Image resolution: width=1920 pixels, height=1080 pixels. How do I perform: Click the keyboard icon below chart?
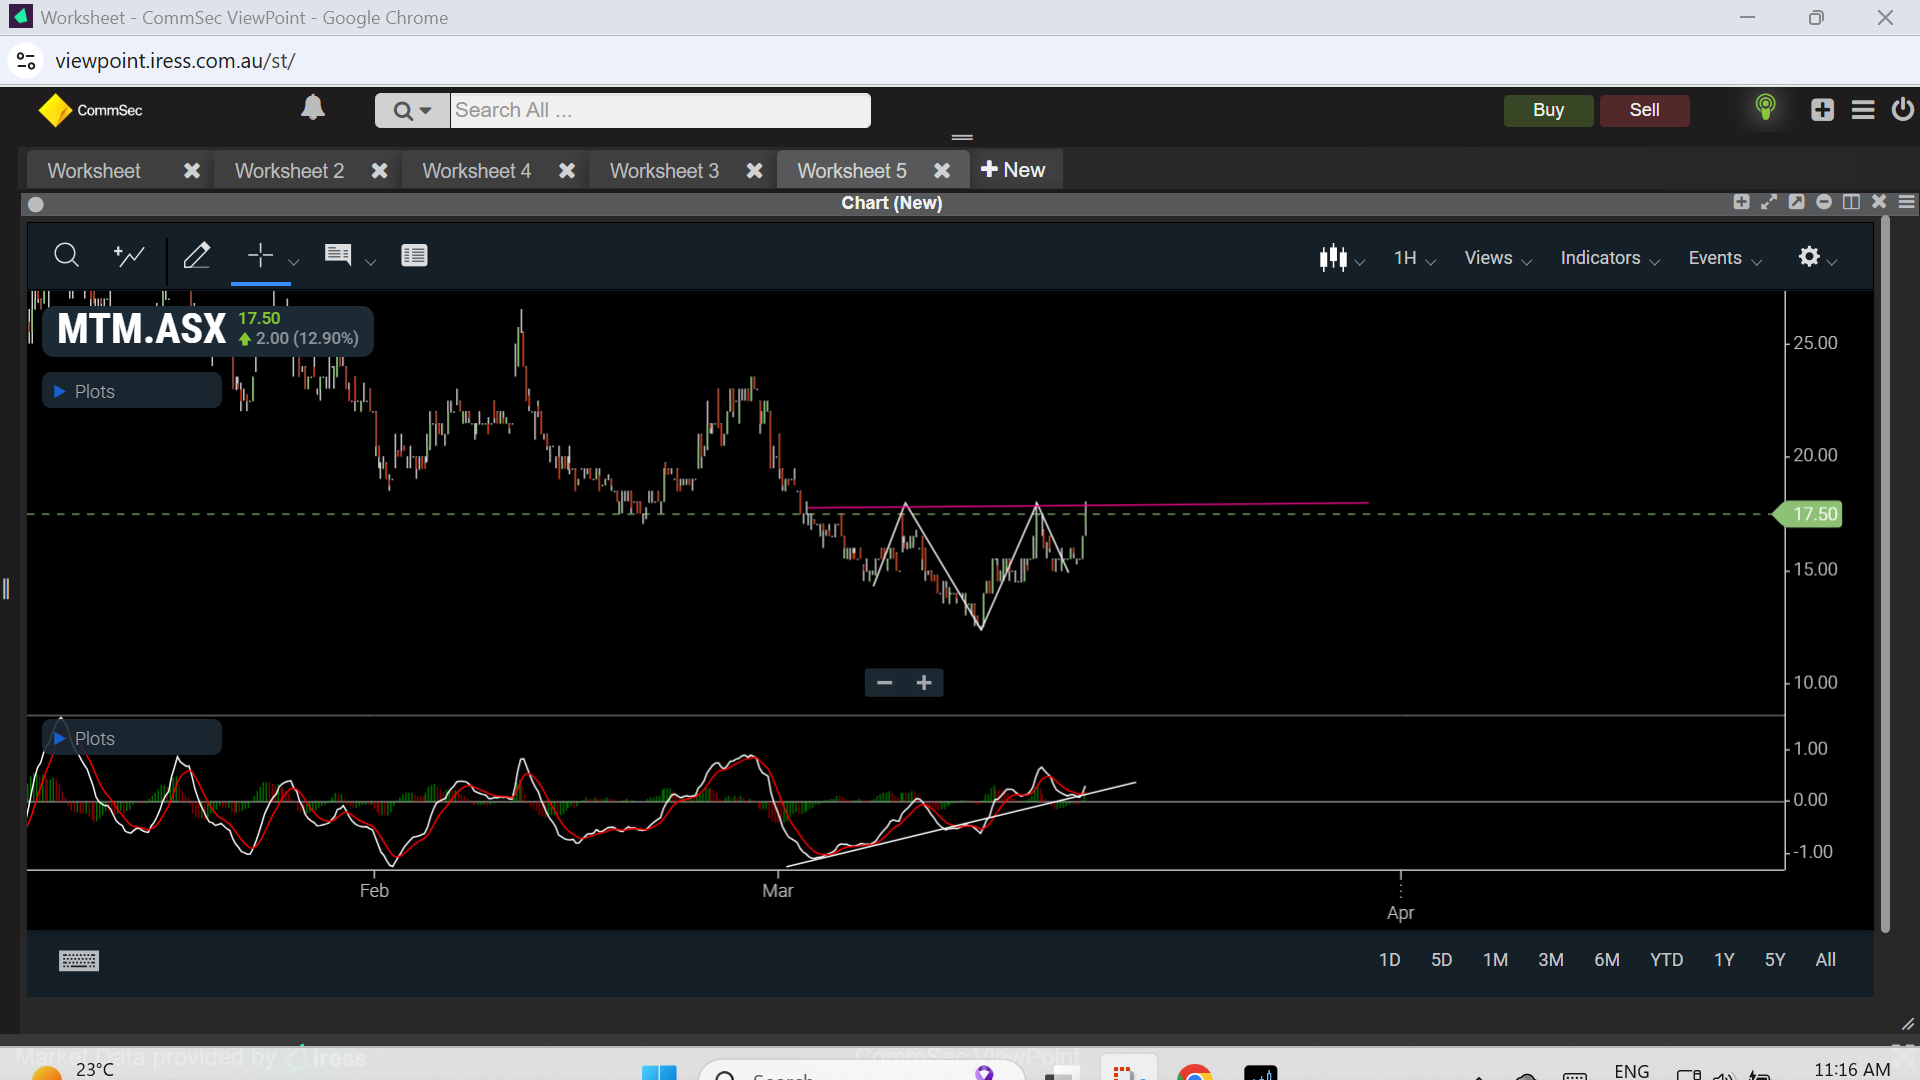coord(79,961)
